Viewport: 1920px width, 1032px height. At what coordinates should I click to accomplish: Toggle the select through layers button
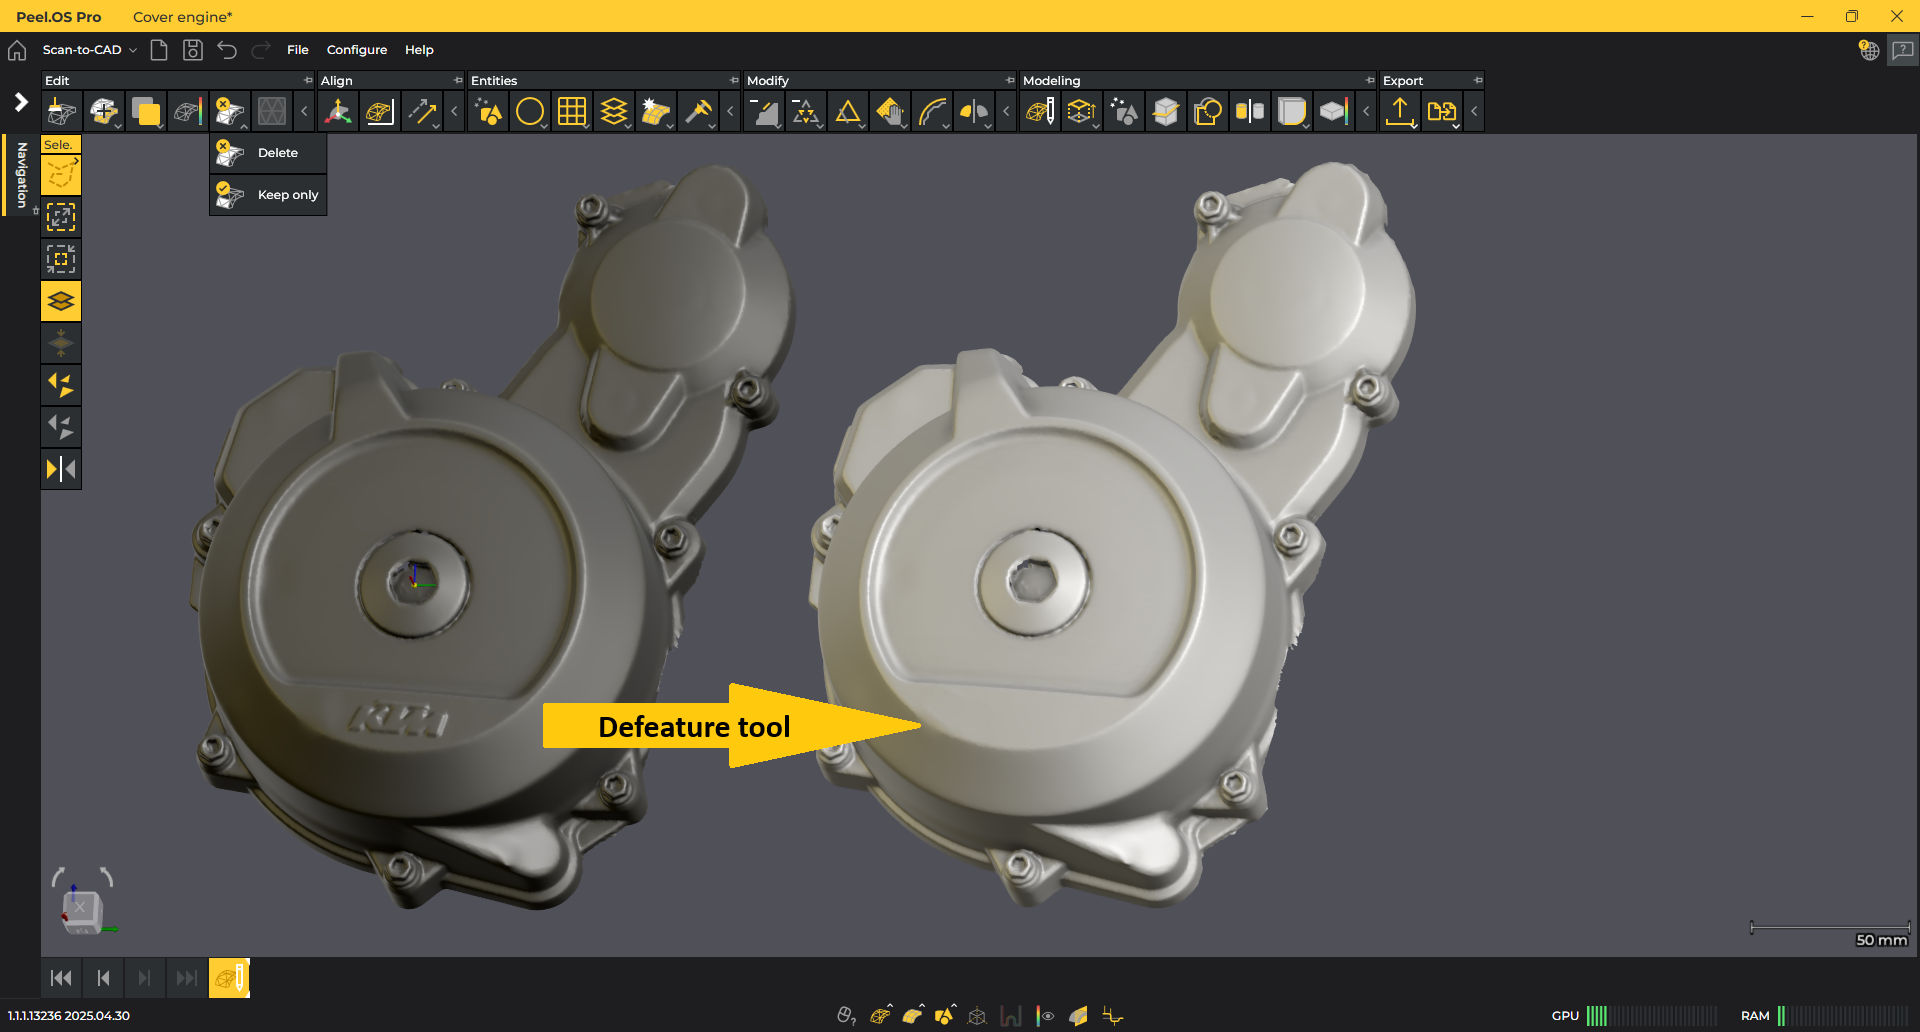pyautogui.click(x=61, y=301)
